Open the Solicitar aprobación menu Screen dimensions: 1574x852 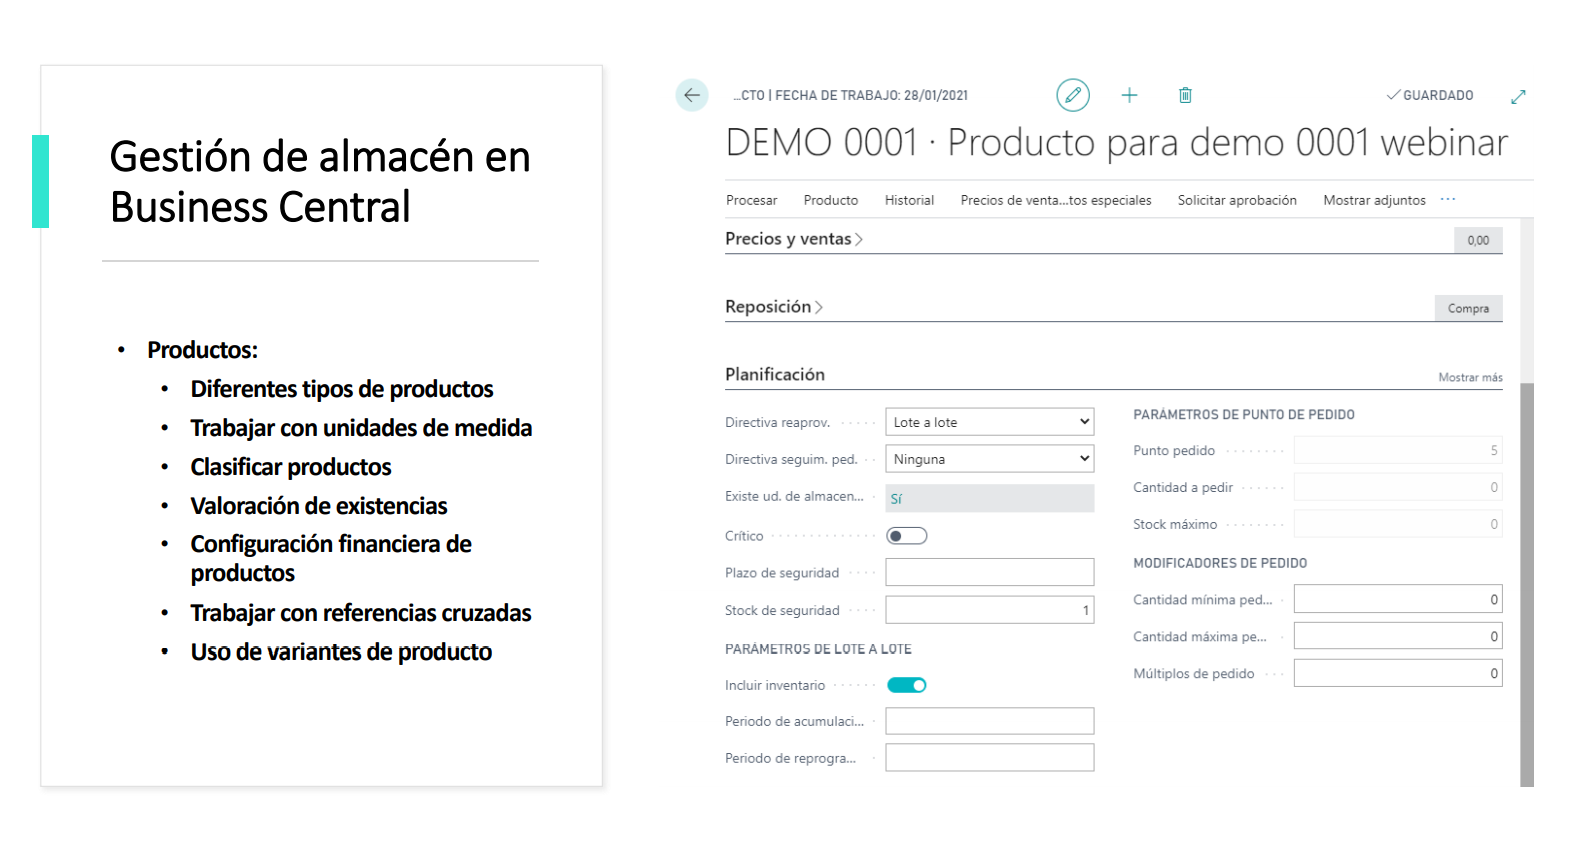point(1237,200)
